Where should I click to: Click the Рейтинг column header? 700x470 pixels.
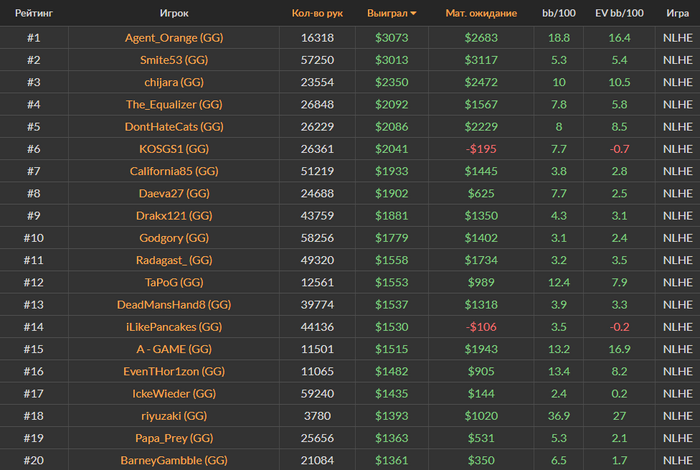pyautogui.click(x=33, y=14)
